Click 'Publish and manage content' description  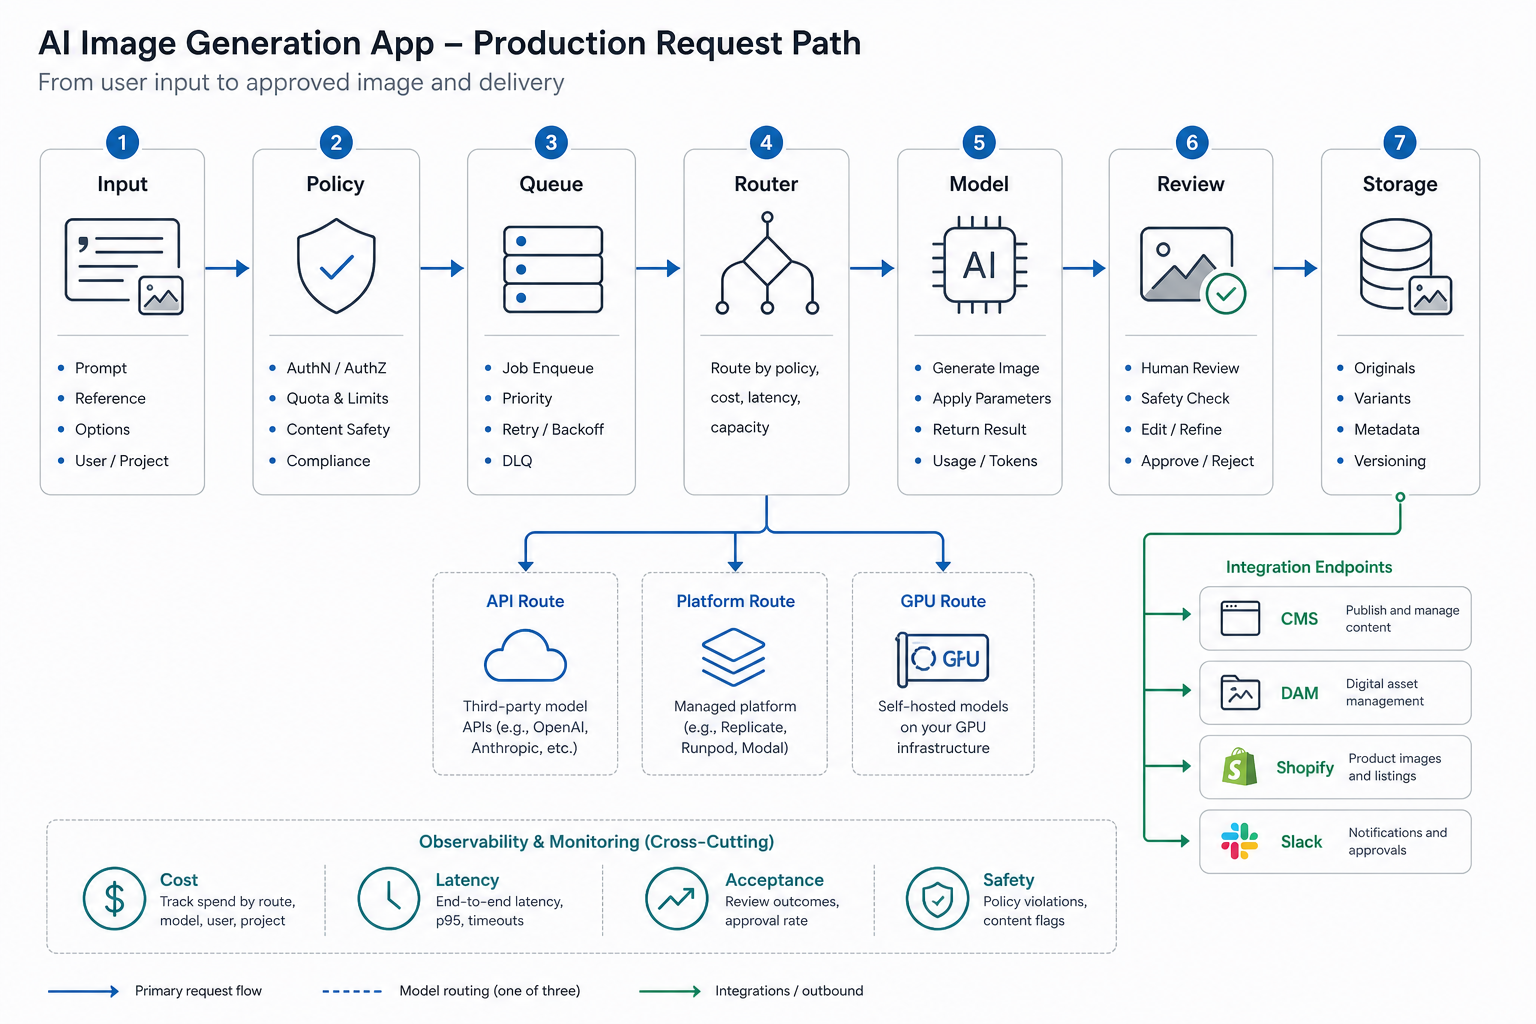click(x=1402, y=619)
